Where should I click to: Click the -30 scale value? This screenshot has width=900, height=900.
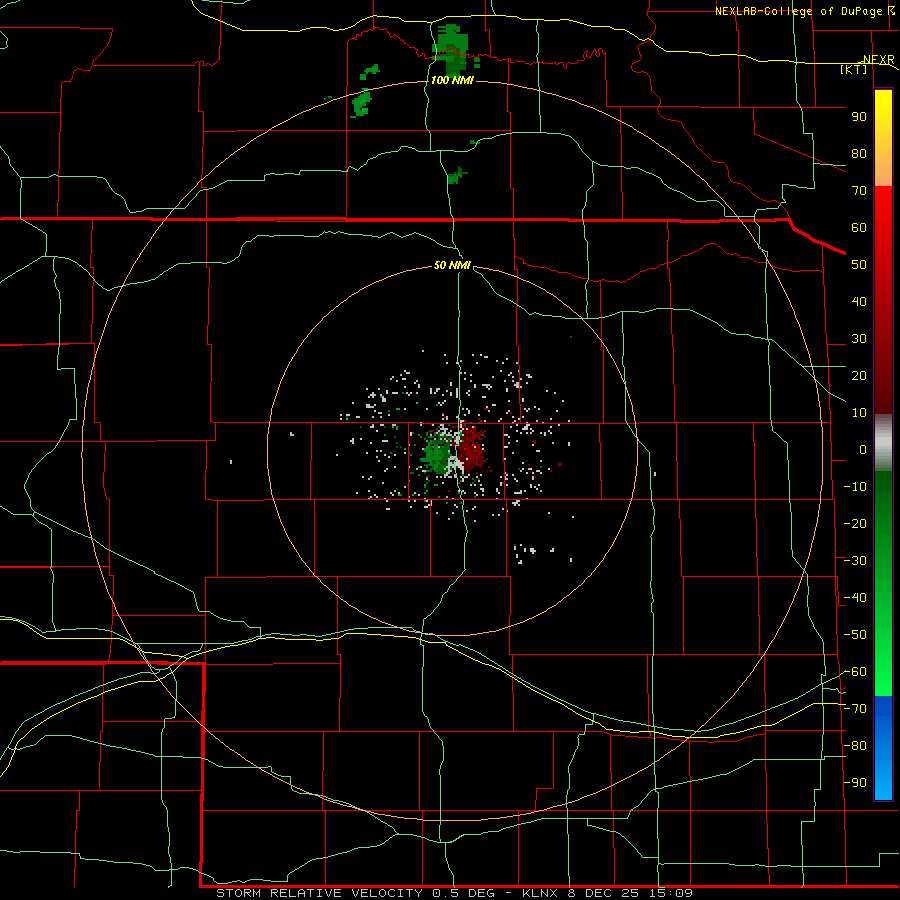point(855,561)
